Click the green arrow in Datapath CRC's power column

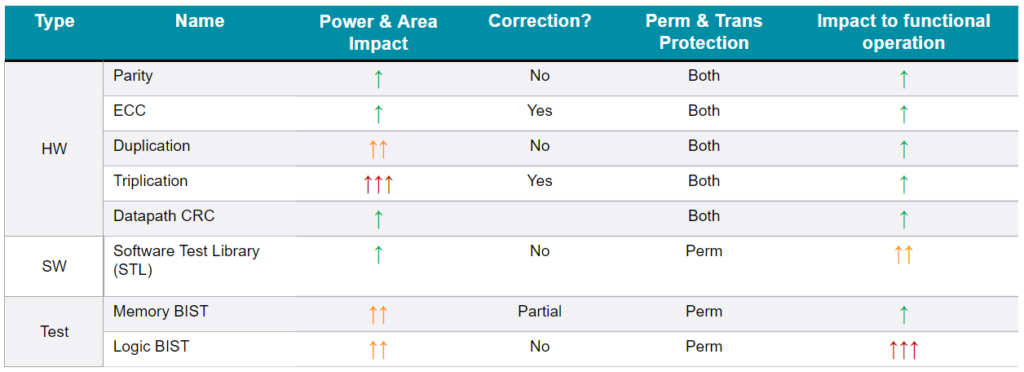coord(378,219)
